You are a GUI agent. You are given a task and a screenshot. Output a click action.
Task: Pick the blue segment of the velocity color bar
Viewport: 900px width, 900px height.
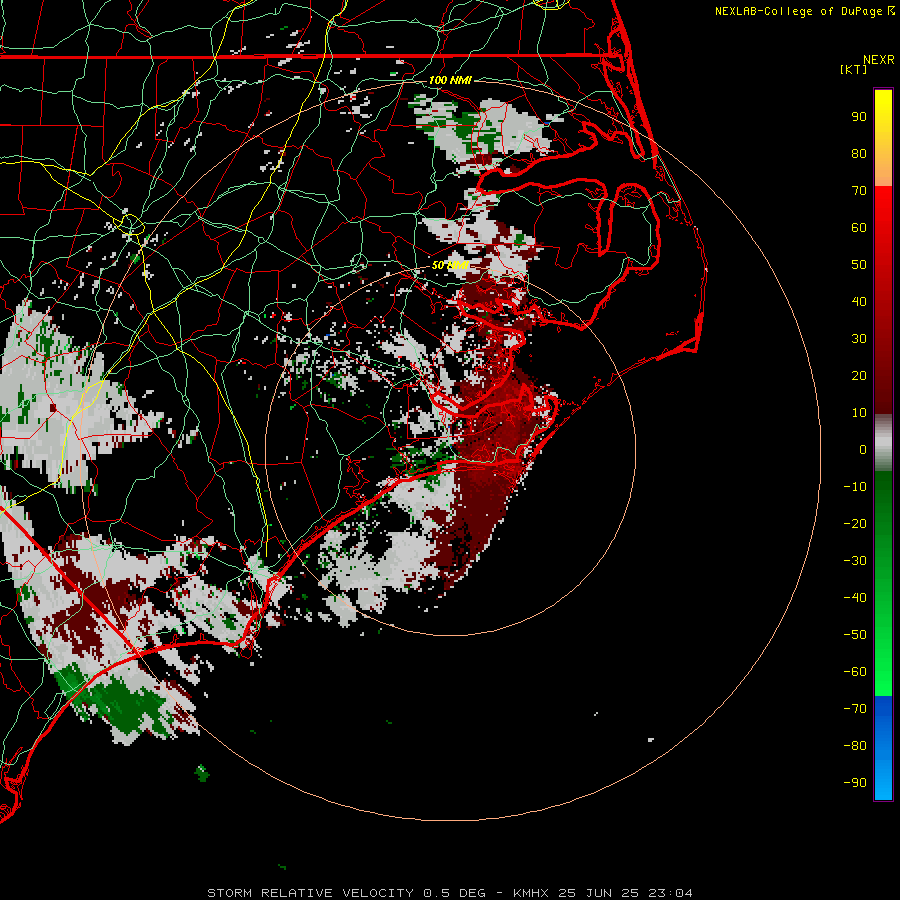click(x=883, y=748)
